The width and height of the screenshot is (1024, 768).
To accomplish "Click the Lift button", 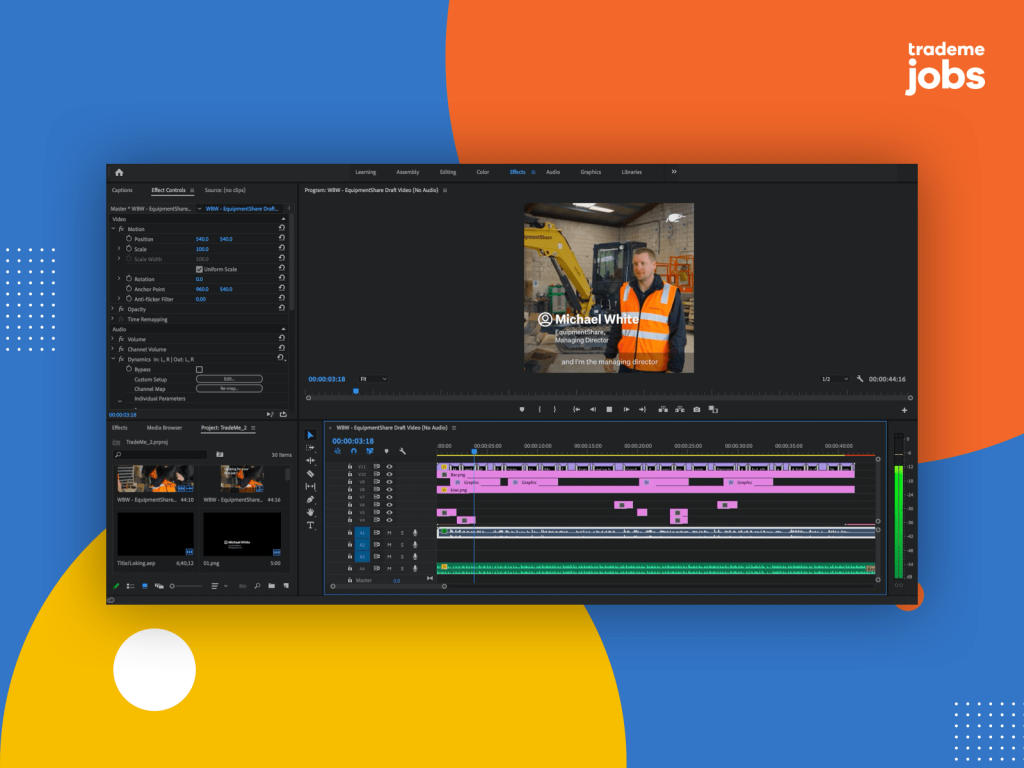I will (663, 409).
